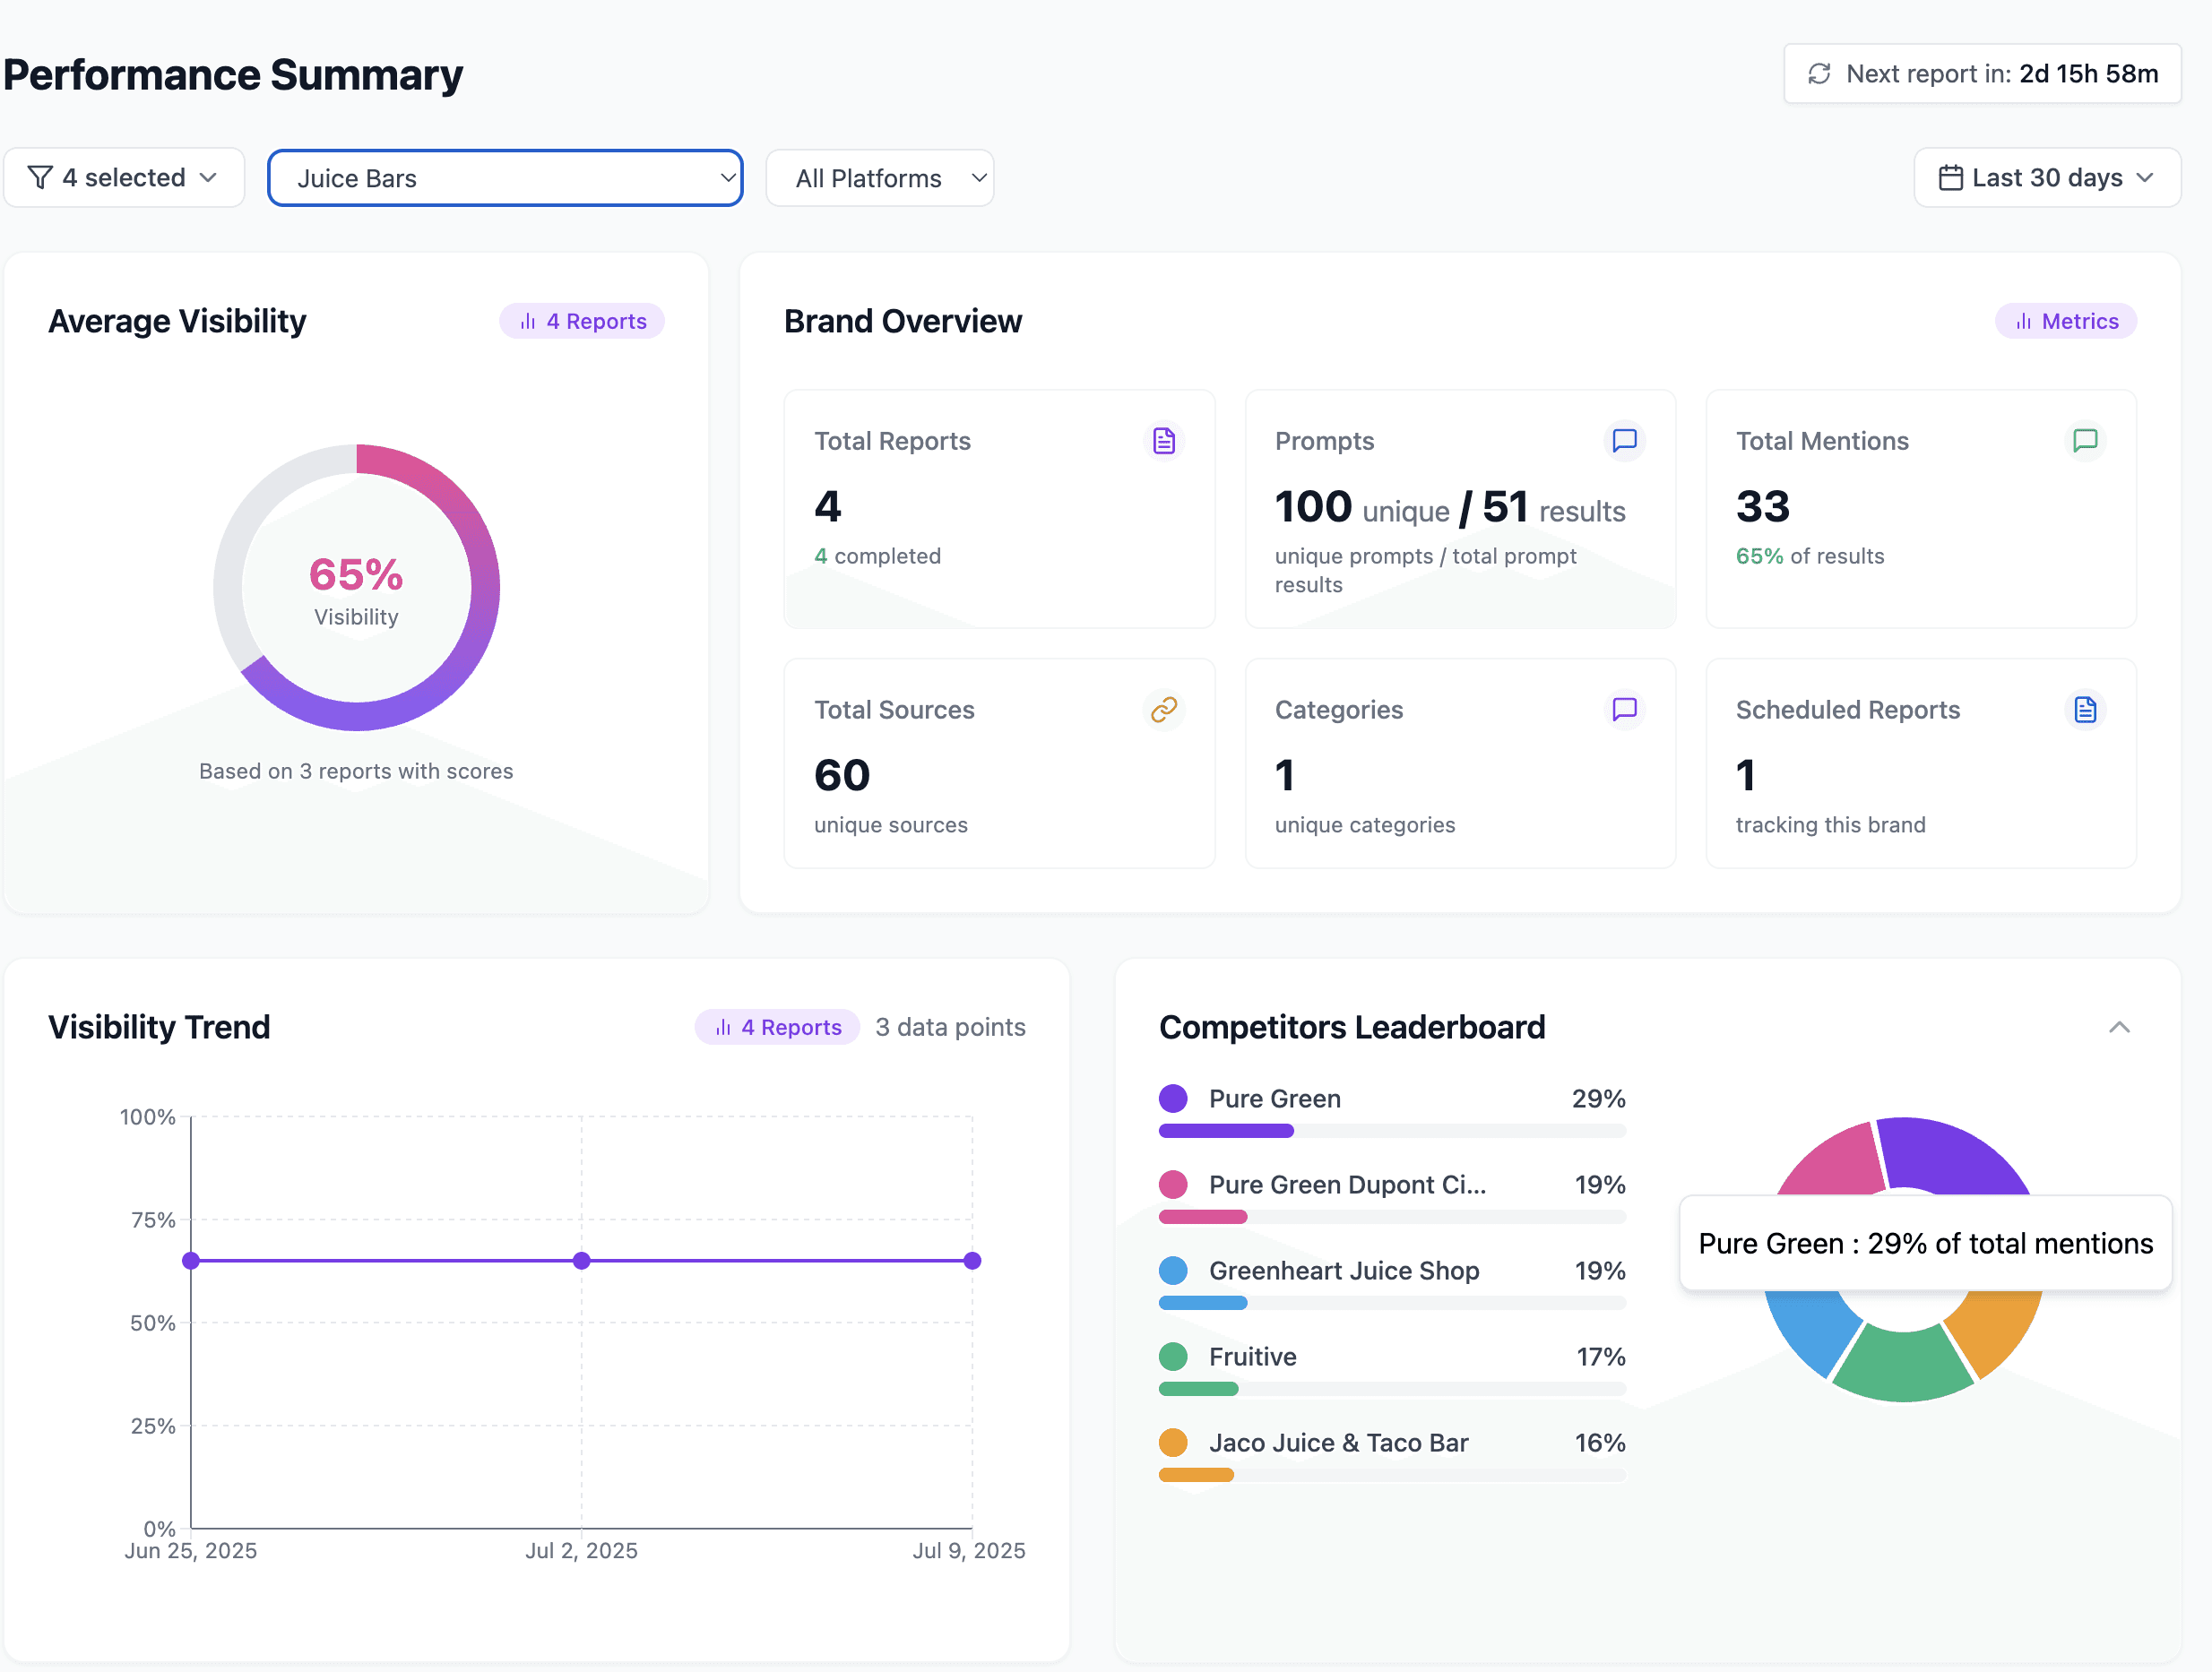
Task: Open the 4 selected filter dropdown
Action: pyautogui.click(x=124, y=178)
